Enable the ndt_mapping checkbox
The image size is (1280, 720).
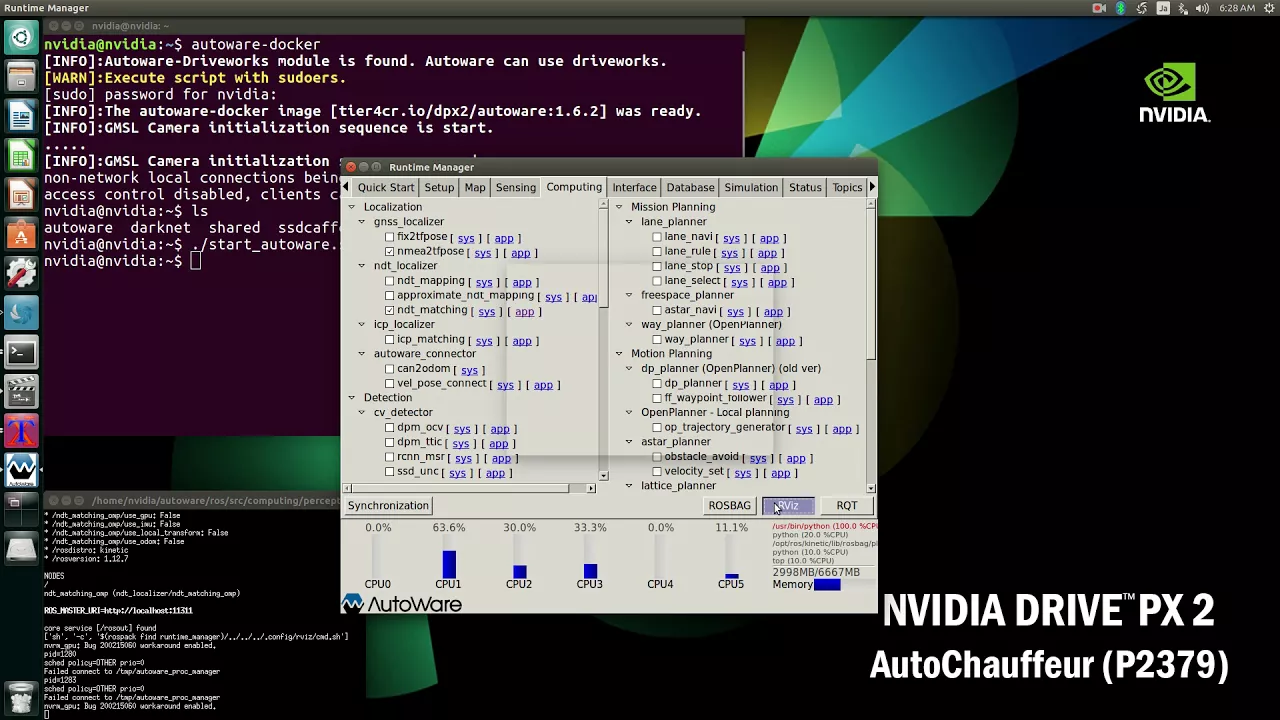(x=390, y=282)
